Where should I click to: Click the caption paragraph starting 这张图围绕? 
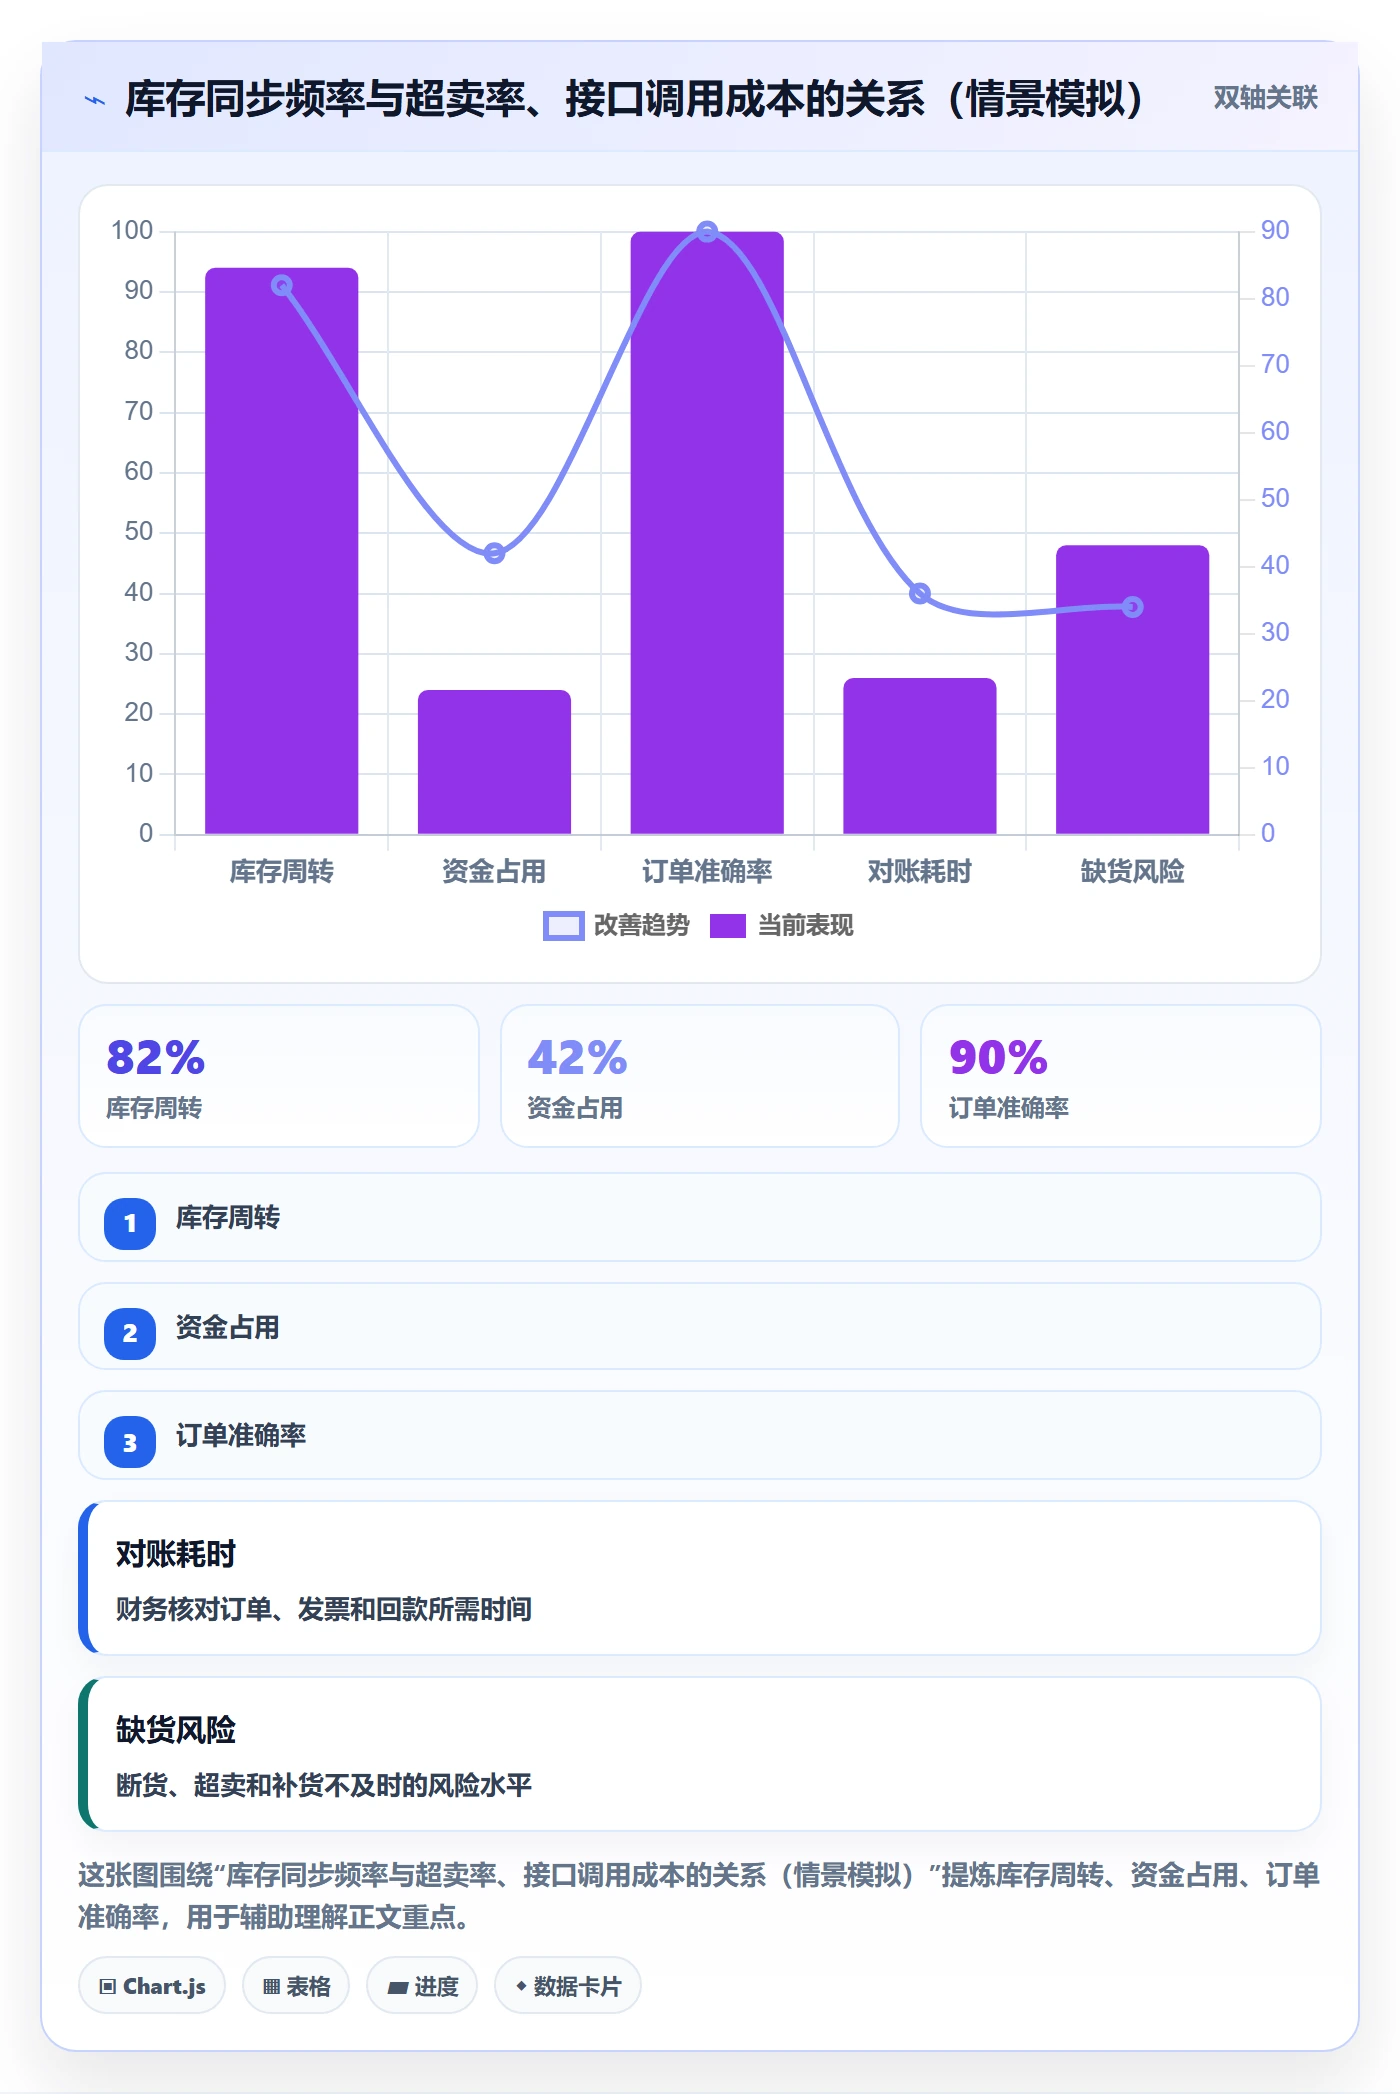click(700, 1896)
